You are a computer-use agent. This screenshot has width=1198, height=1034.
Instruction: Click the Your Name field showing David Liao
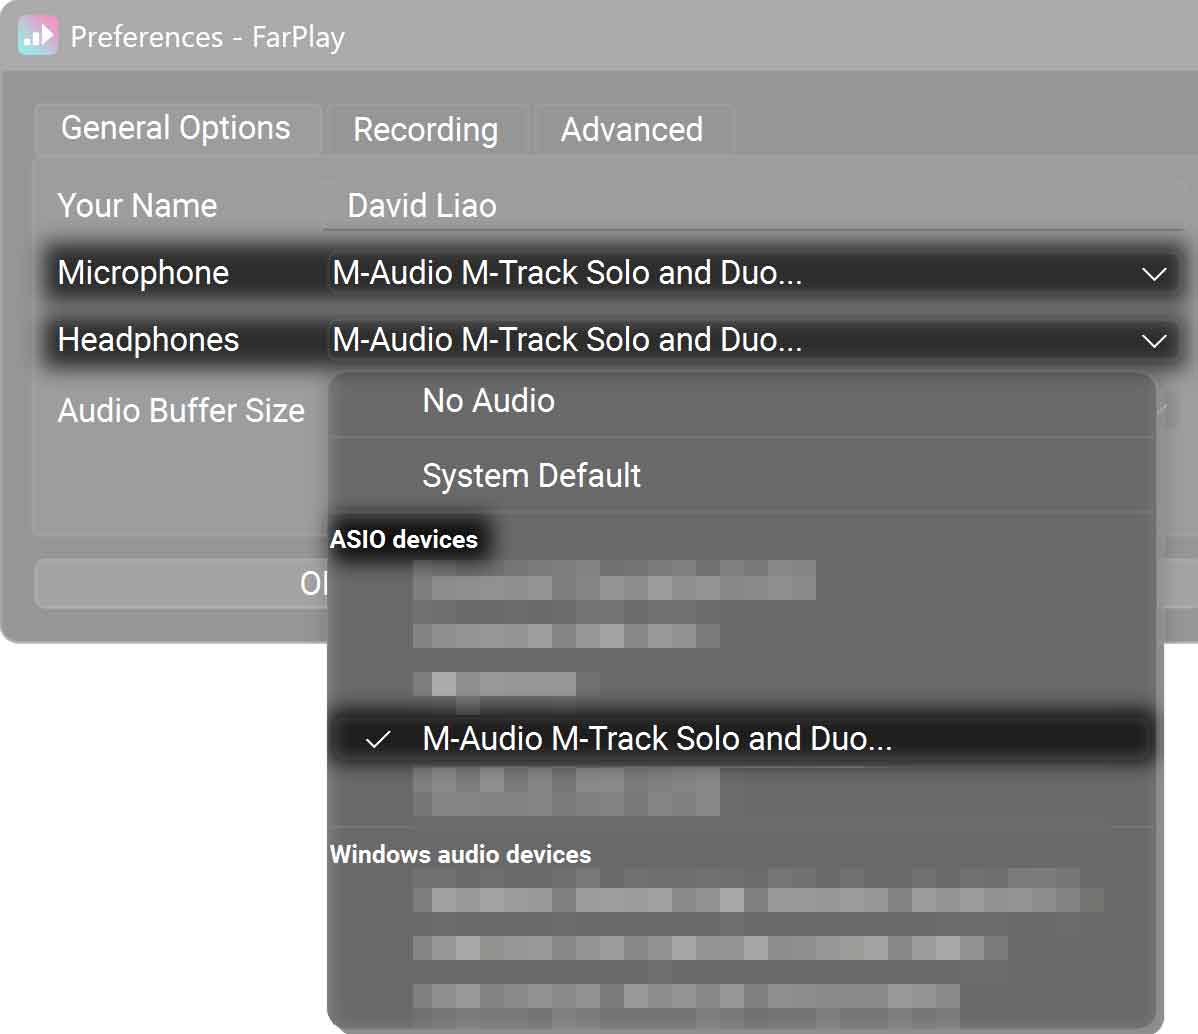[x=750, y=206]
